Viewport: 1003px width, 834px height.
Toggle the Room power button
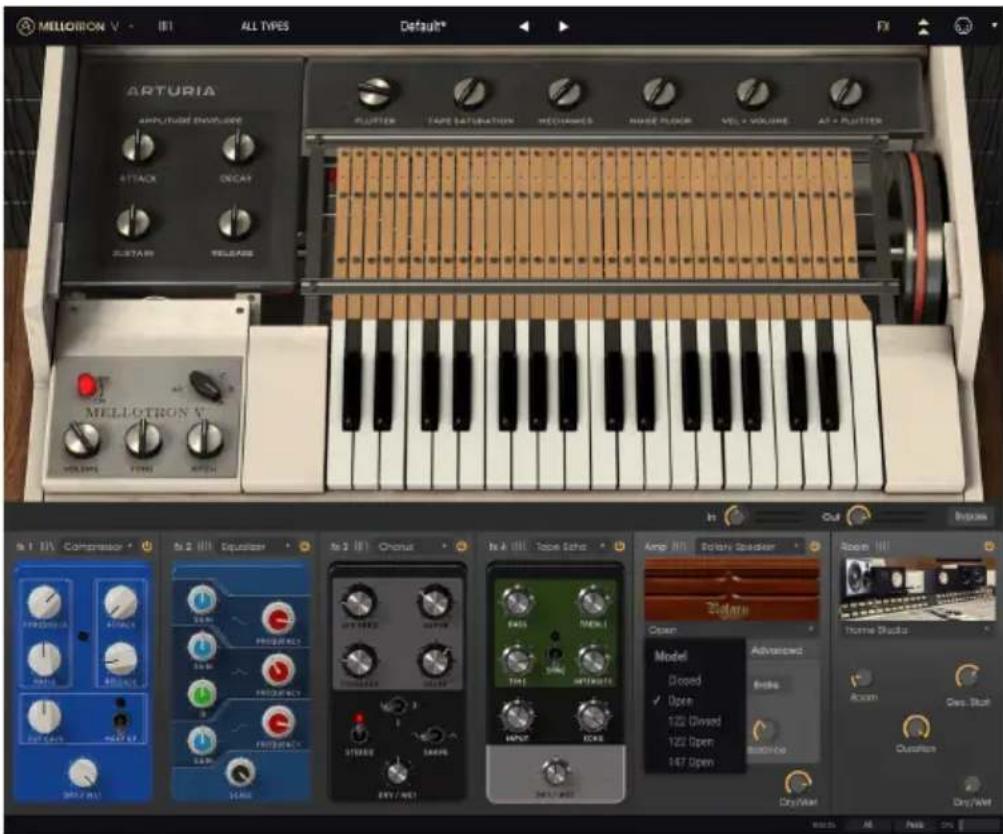click(989, 546)
